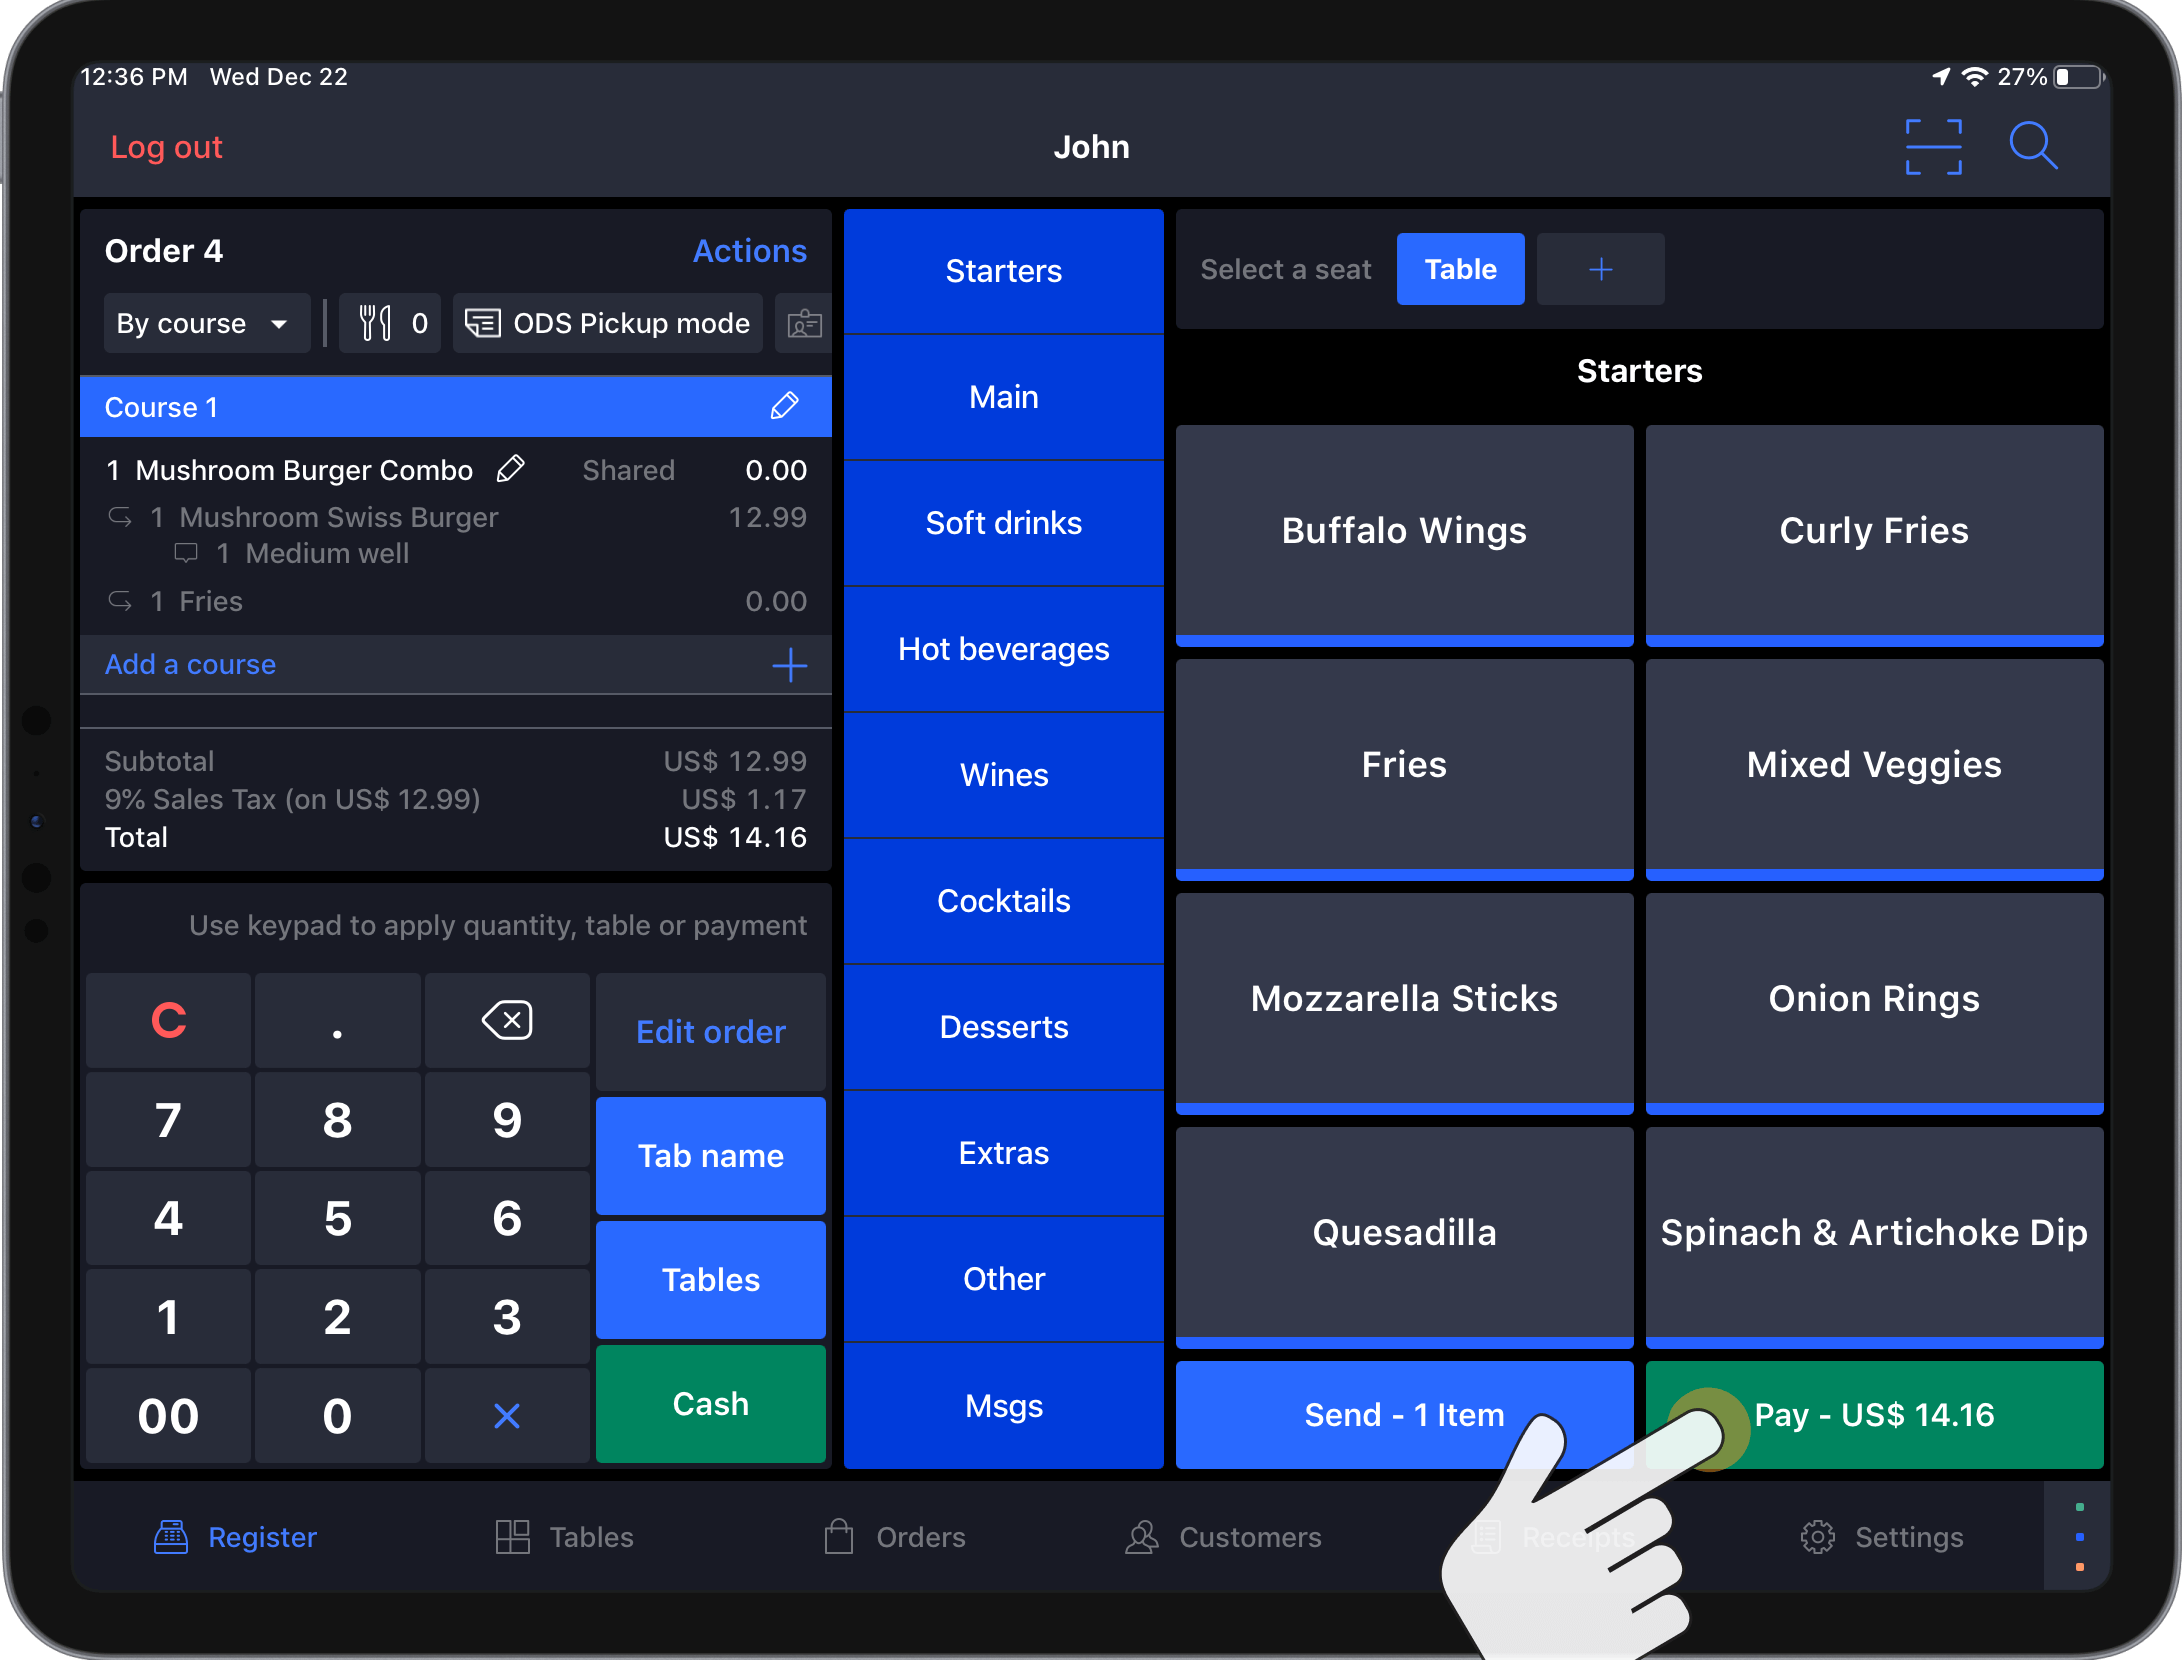
Task: Tap the cutlery guest count icon
Action: pyautogui.click(x=389, y=322)
